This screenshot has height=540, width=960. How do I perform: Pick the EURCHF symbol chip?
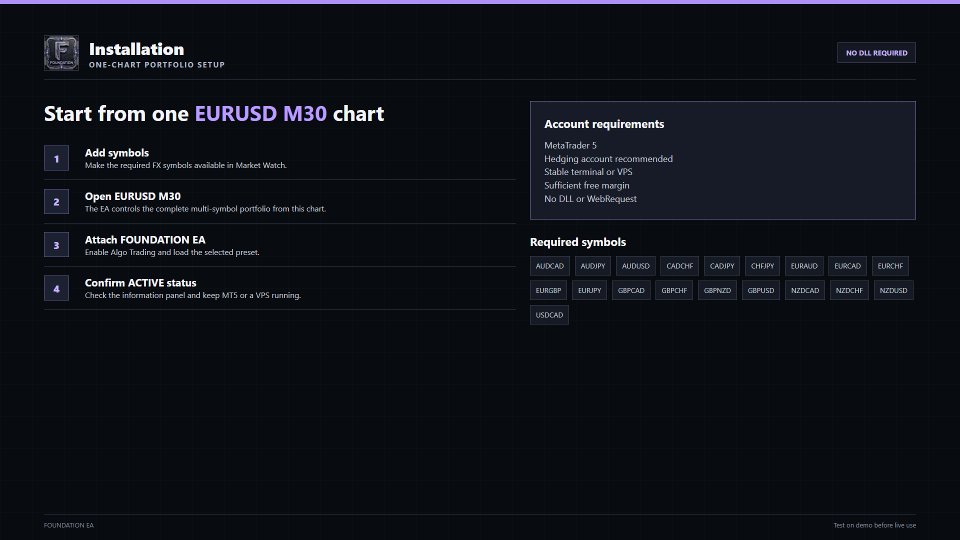coord(890,266)
